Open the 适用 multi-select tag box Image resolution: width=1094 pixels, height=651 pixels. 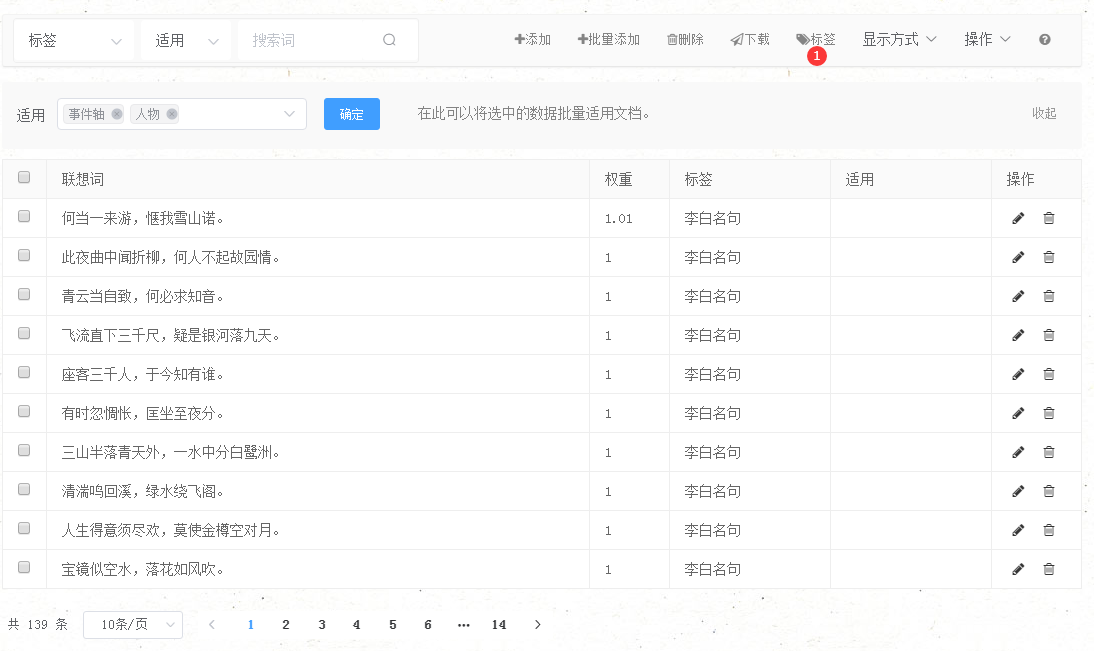(182, 114)
